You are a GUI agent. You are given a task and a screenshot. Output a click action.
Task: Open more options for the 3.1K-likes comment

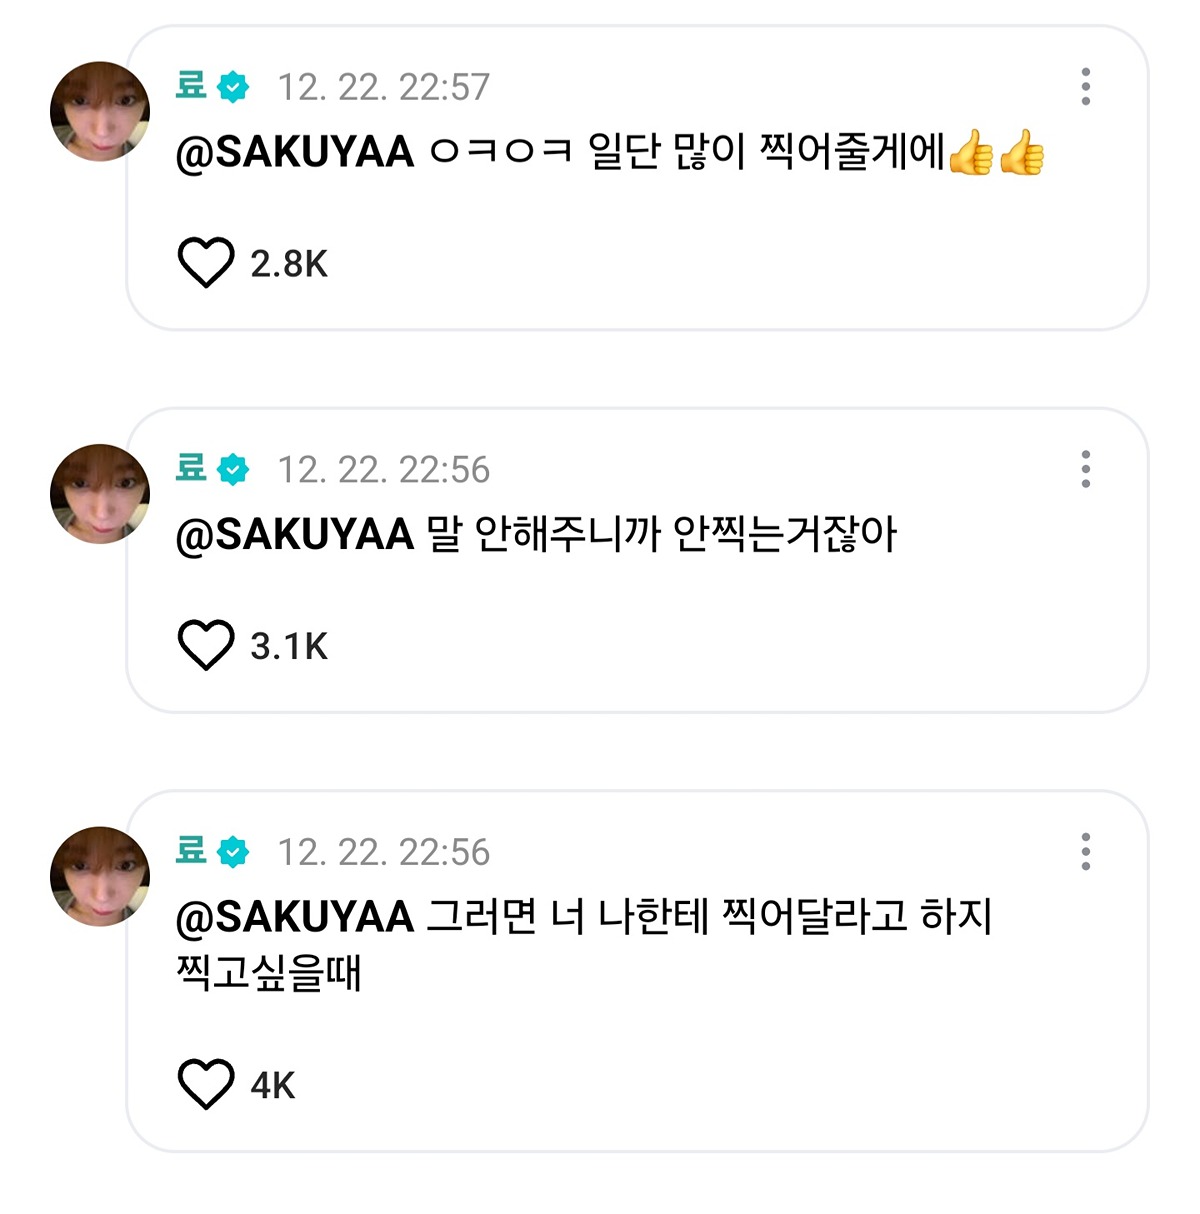click(1085, 469)
